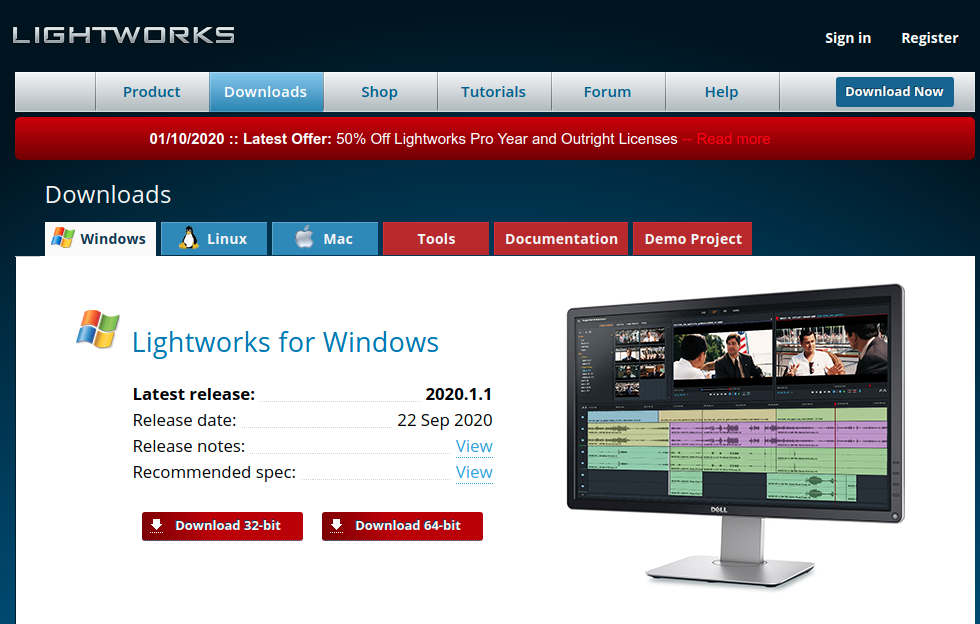Click the Apple logo icon on Mac tab
This screenshot has height=624, width=980.
pos(304,237)
